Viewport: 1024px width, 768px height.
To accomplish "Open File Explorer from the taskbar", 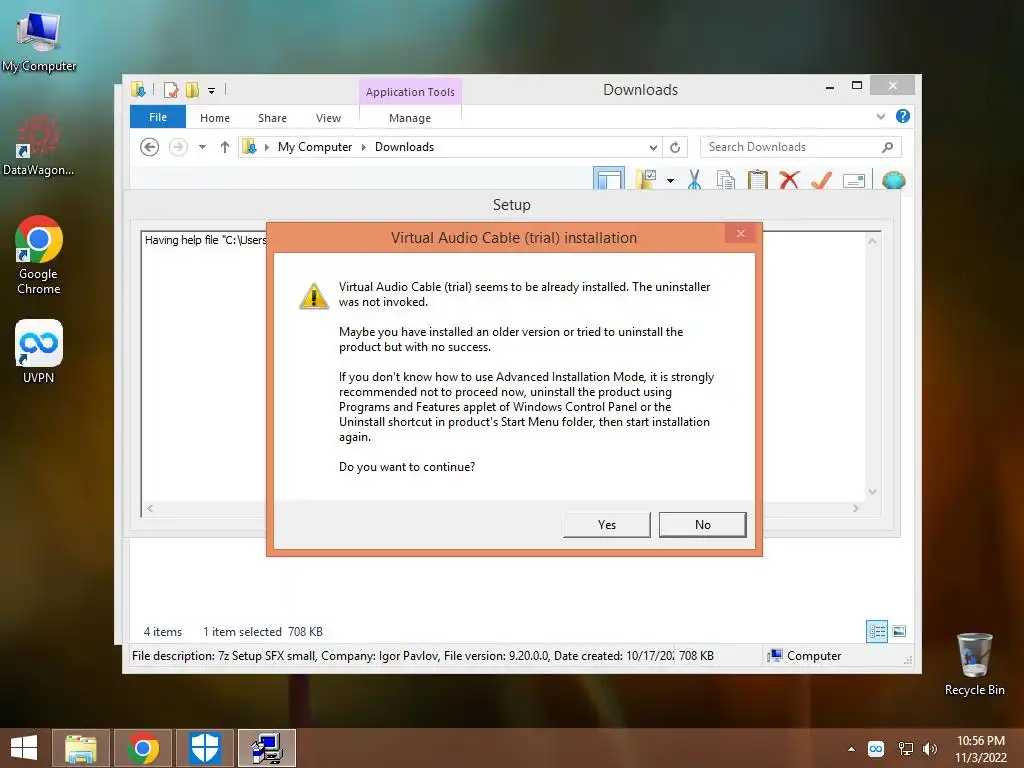I will pyautogui.click(x=80, y=748).
